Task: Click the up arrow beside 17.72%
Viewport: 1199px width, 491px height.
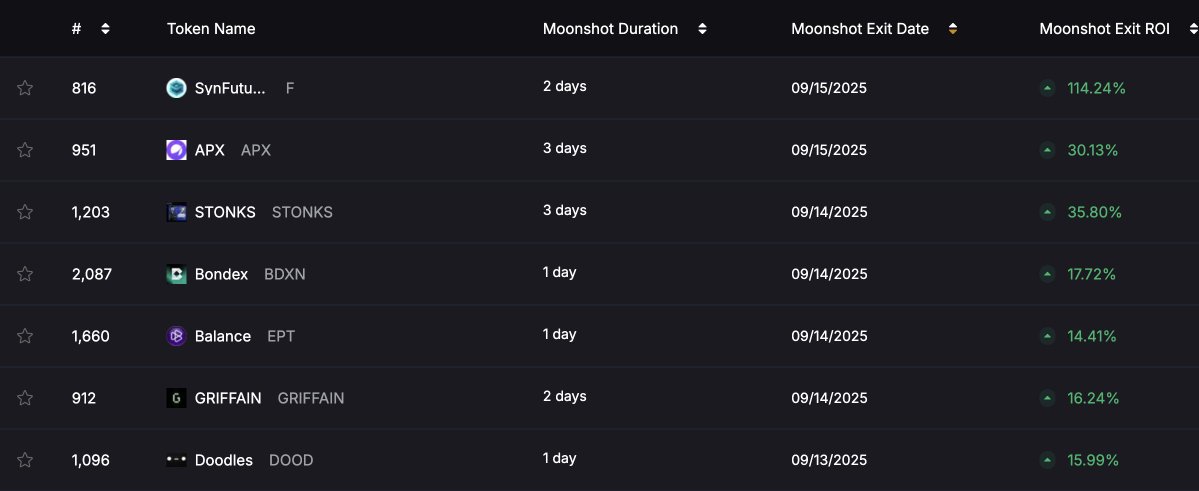Action: pyautogui.click(x=1047, y=274)
